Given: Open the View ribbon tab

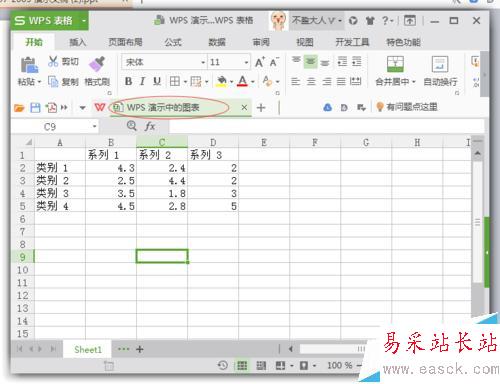Looking at the screenshot, I should [305, 42].
